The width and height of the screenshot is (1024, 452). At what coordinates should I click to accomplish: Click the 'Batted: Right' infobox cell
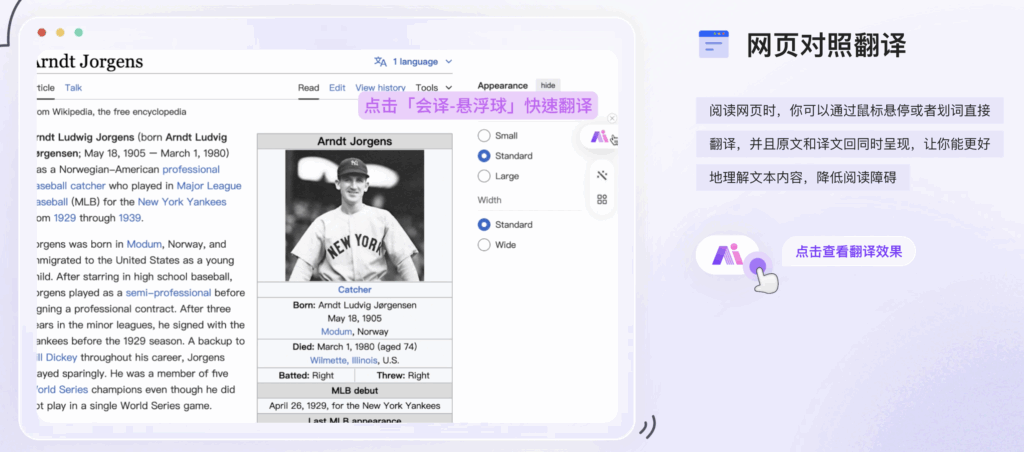tap(306, 376)
